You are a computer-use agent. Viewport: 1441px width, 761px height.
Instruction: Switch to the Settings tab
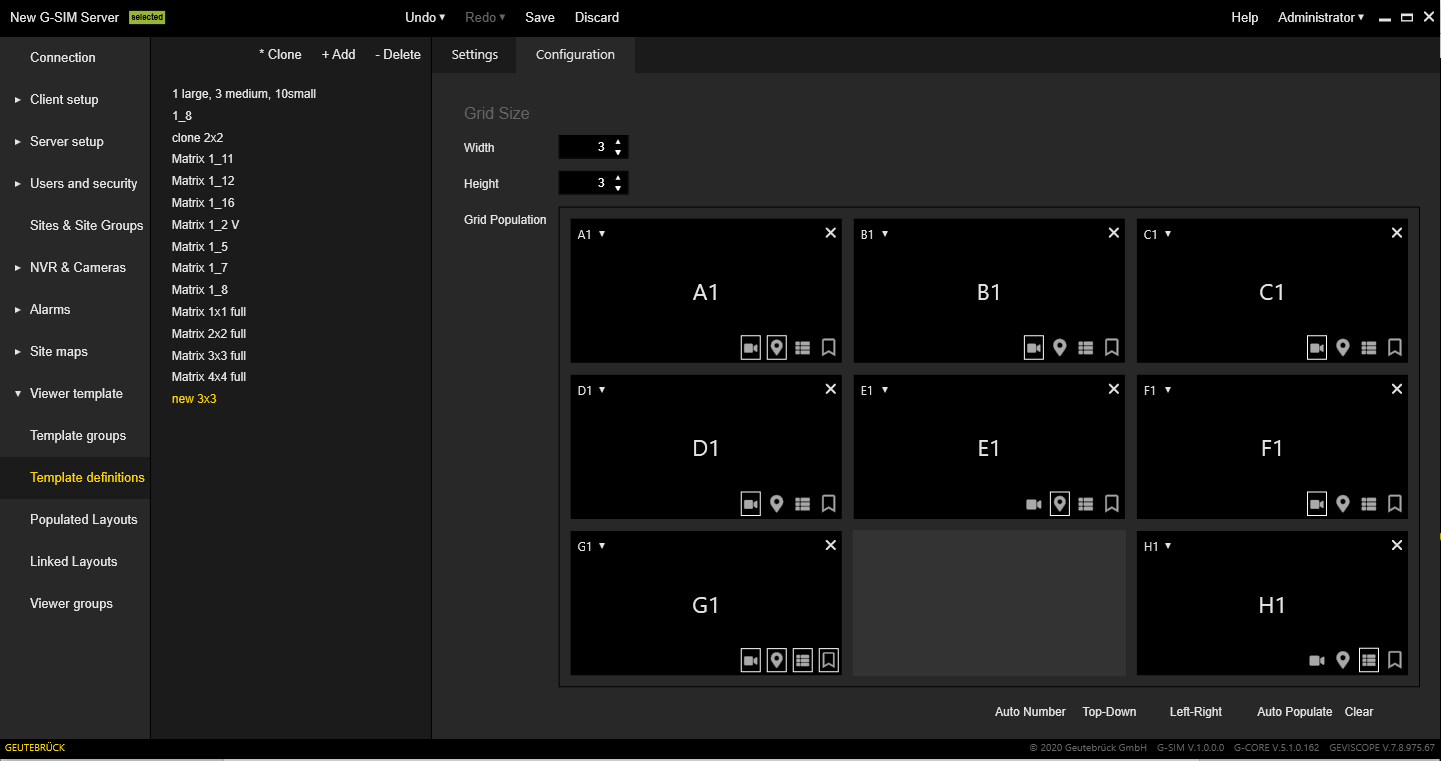click(x=474, y=55)
